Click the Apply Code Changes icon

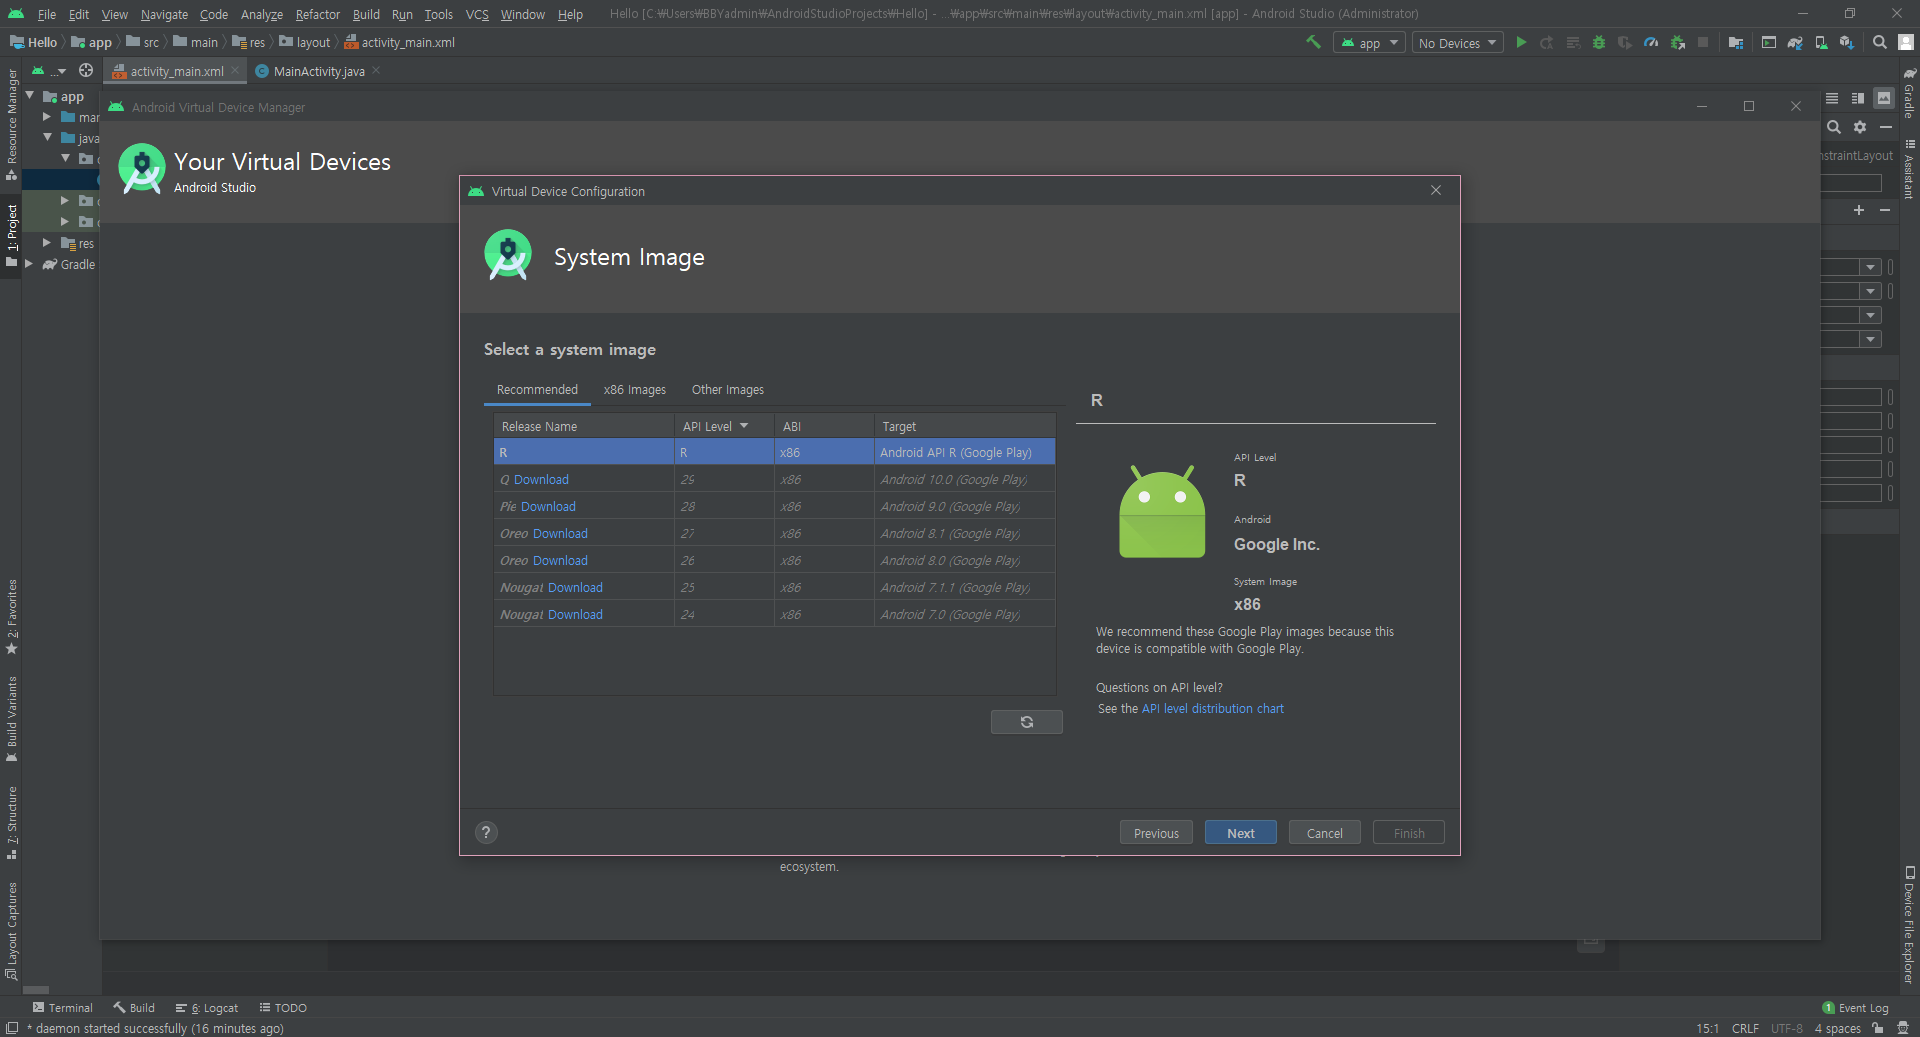1573,42
